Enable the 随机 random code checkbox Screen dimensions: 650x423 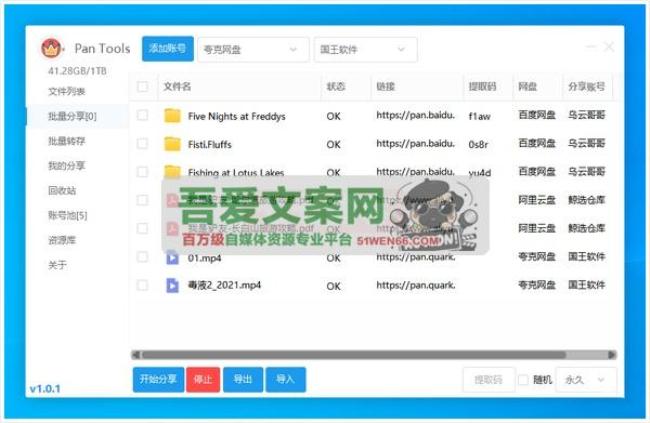click(x=523, y=379)
